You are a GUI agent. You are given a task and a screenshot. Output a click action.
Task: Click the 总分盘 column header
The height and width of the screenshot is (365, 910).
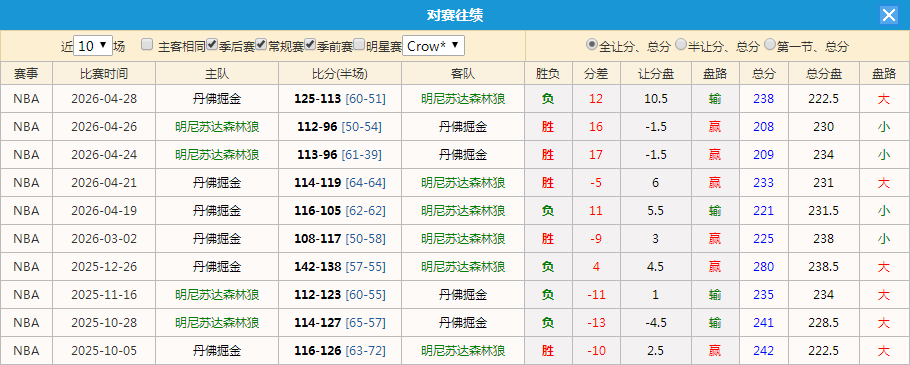tap(824, 74)
